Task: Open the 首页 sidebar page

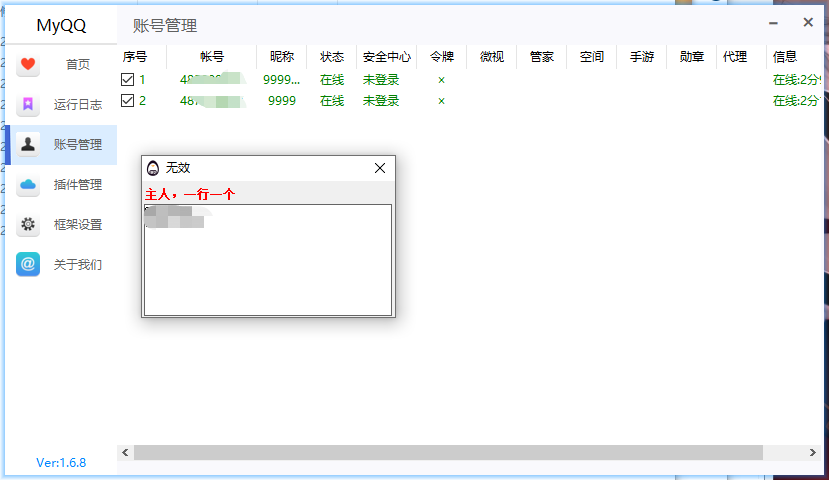Action: 78,64
